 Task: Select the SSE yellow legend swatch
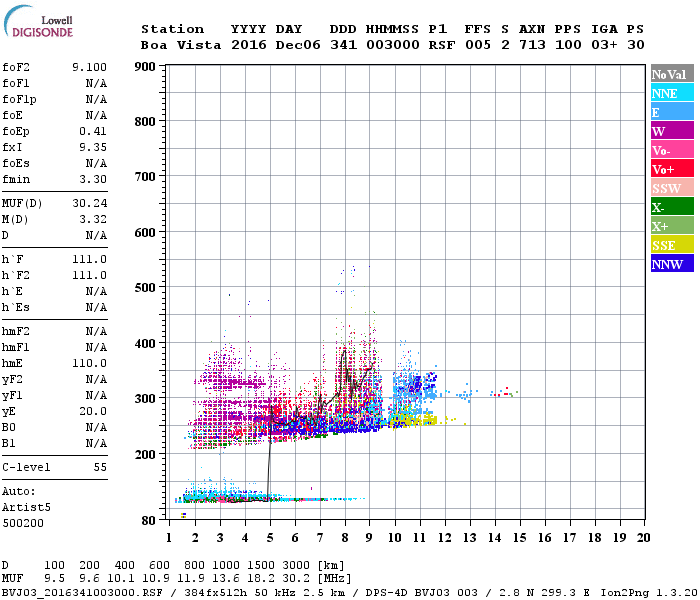point(672,245)
